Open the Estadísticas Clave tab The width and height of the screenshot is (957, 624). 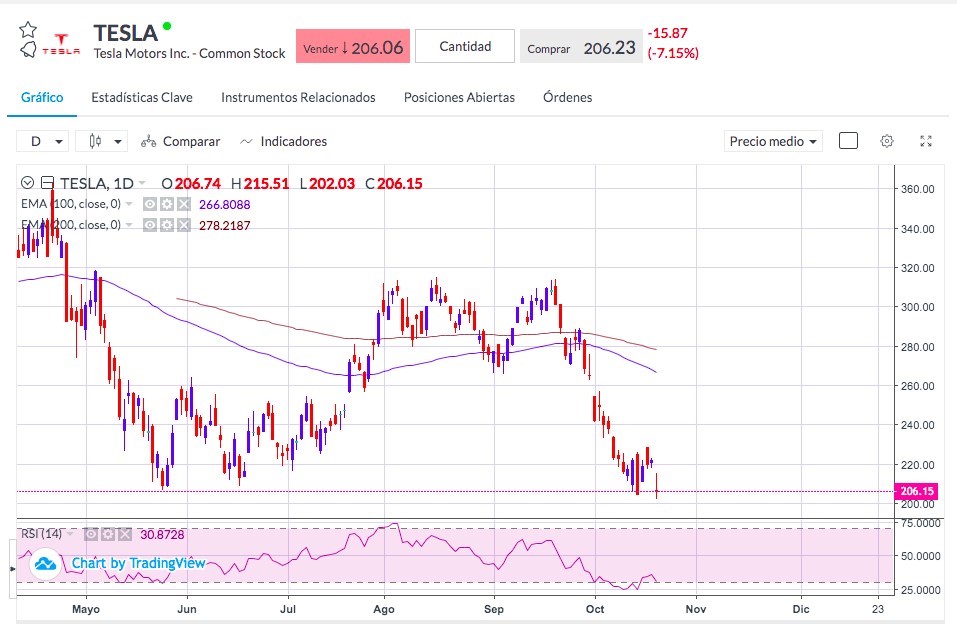(x=142, y=98)
